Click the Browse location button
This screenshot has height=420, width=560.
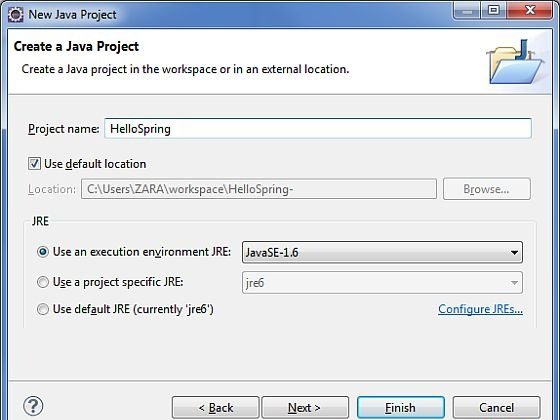487,189
